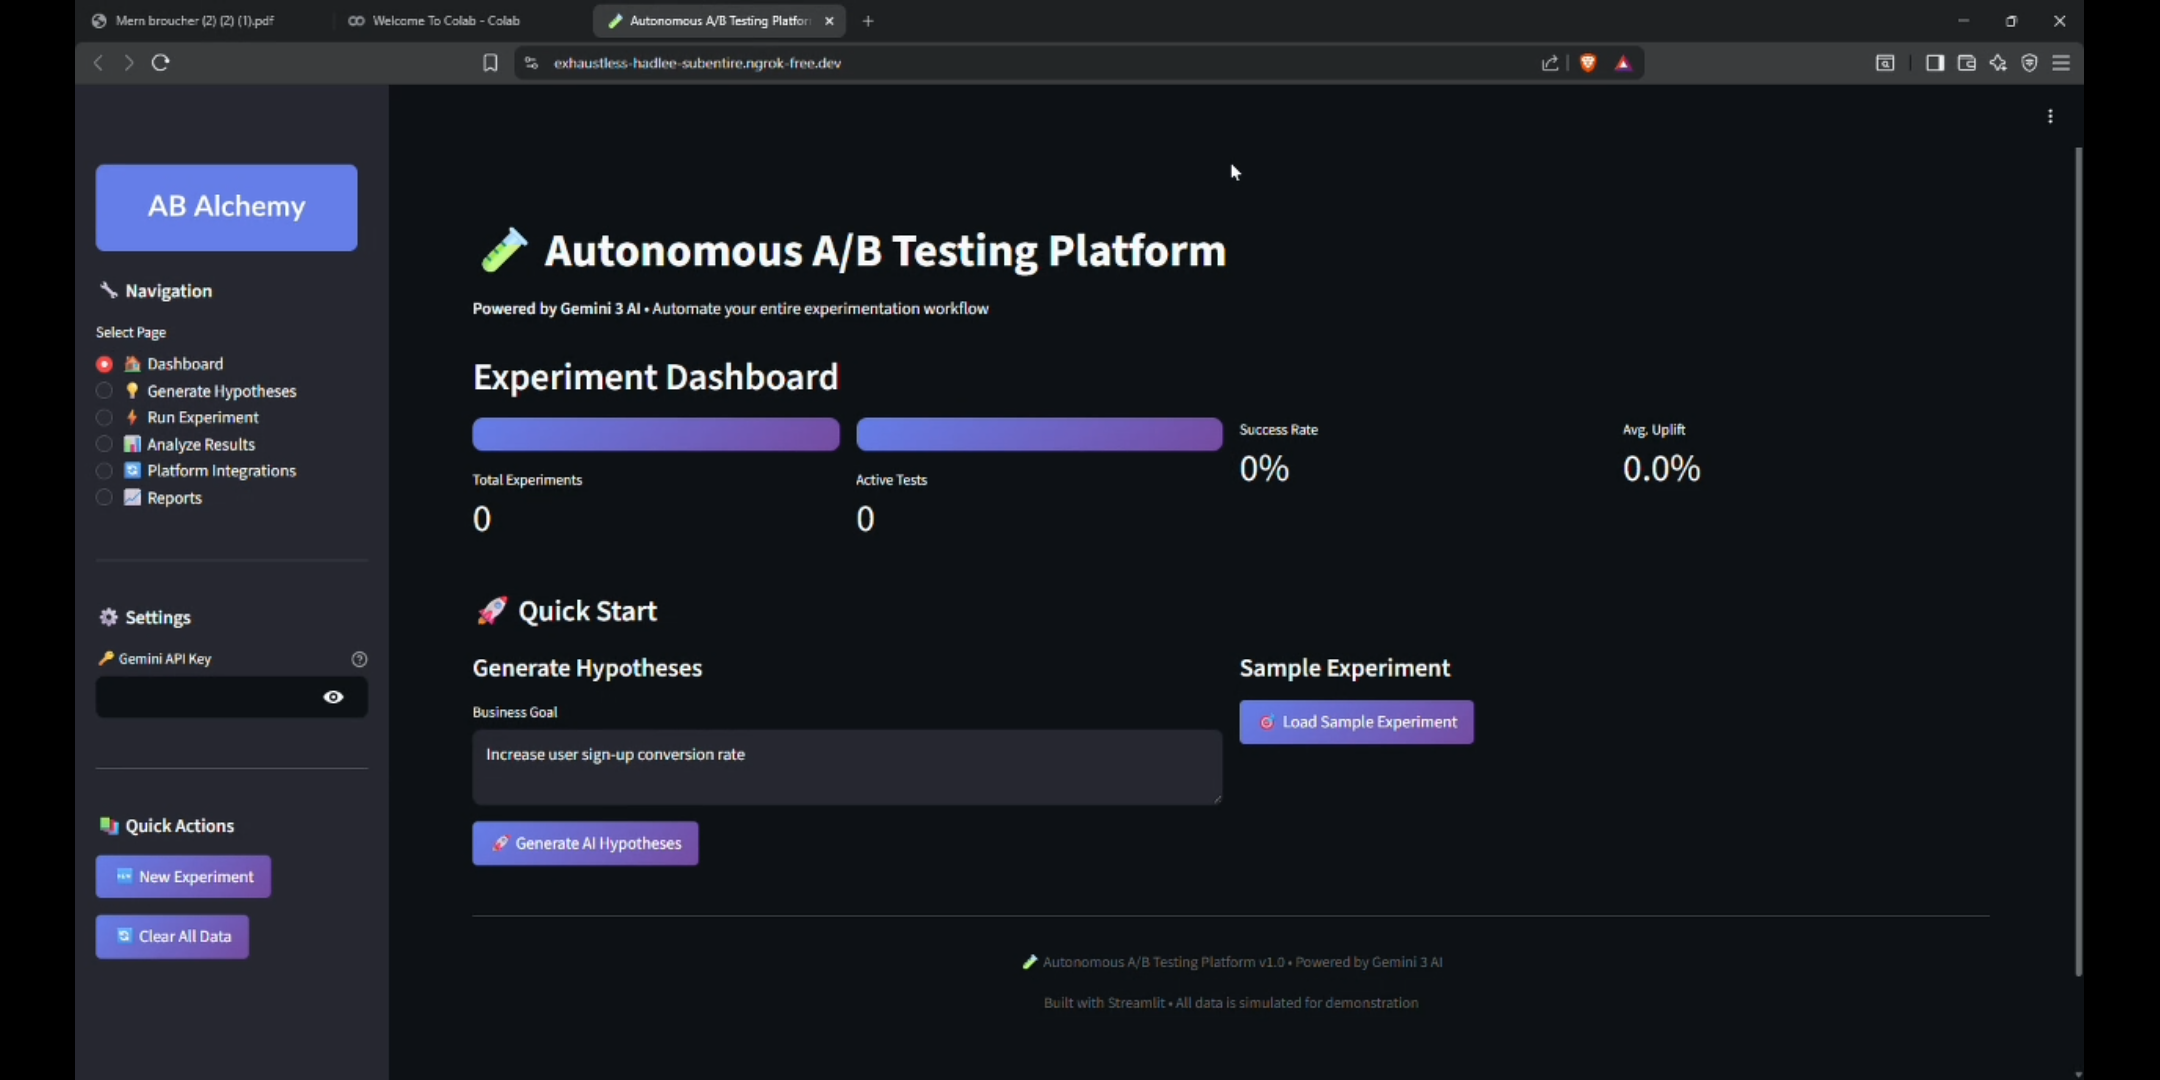
Task: Select the Analyze Results radio option
Action: [x=104, y=444]
